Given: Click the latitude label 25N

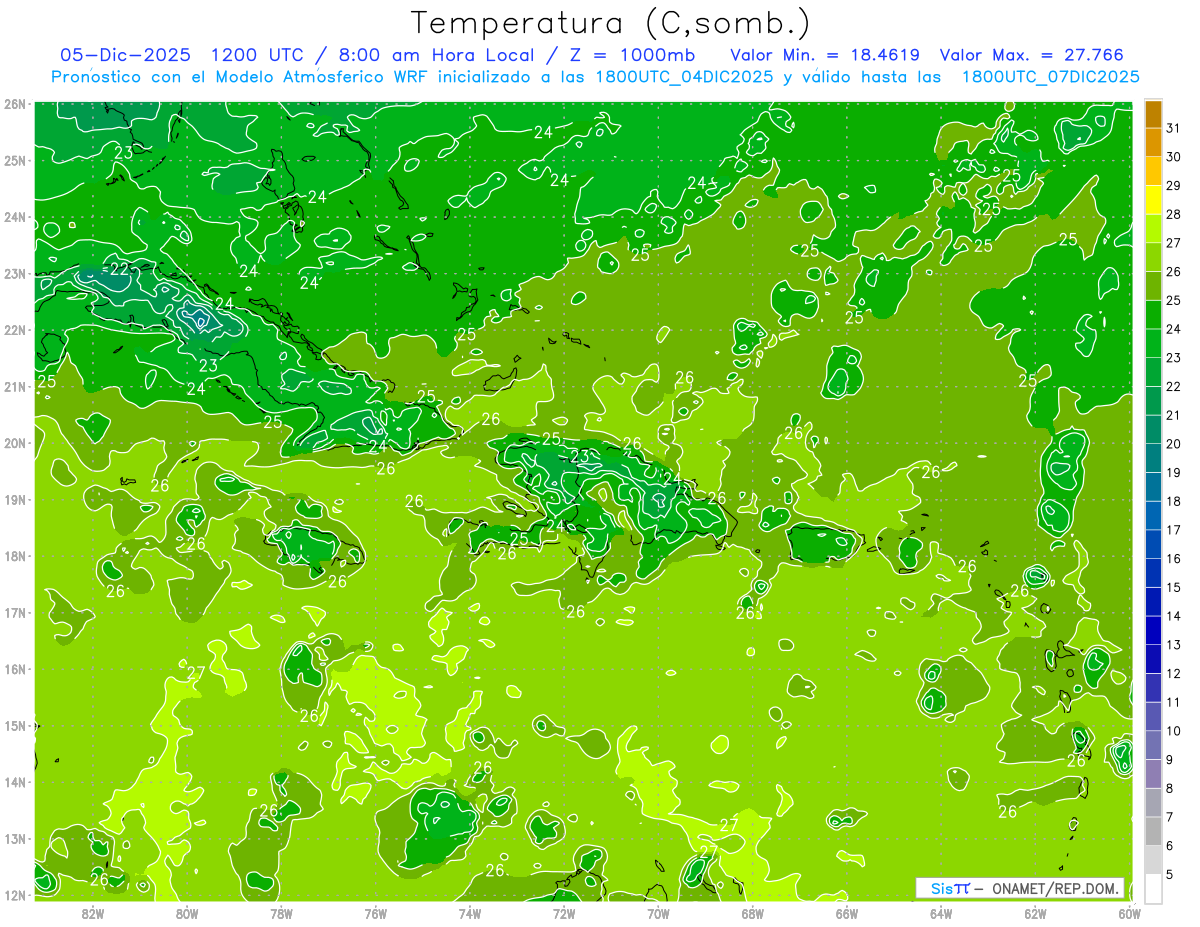Looking at the screenshot, I should point(15,161).
